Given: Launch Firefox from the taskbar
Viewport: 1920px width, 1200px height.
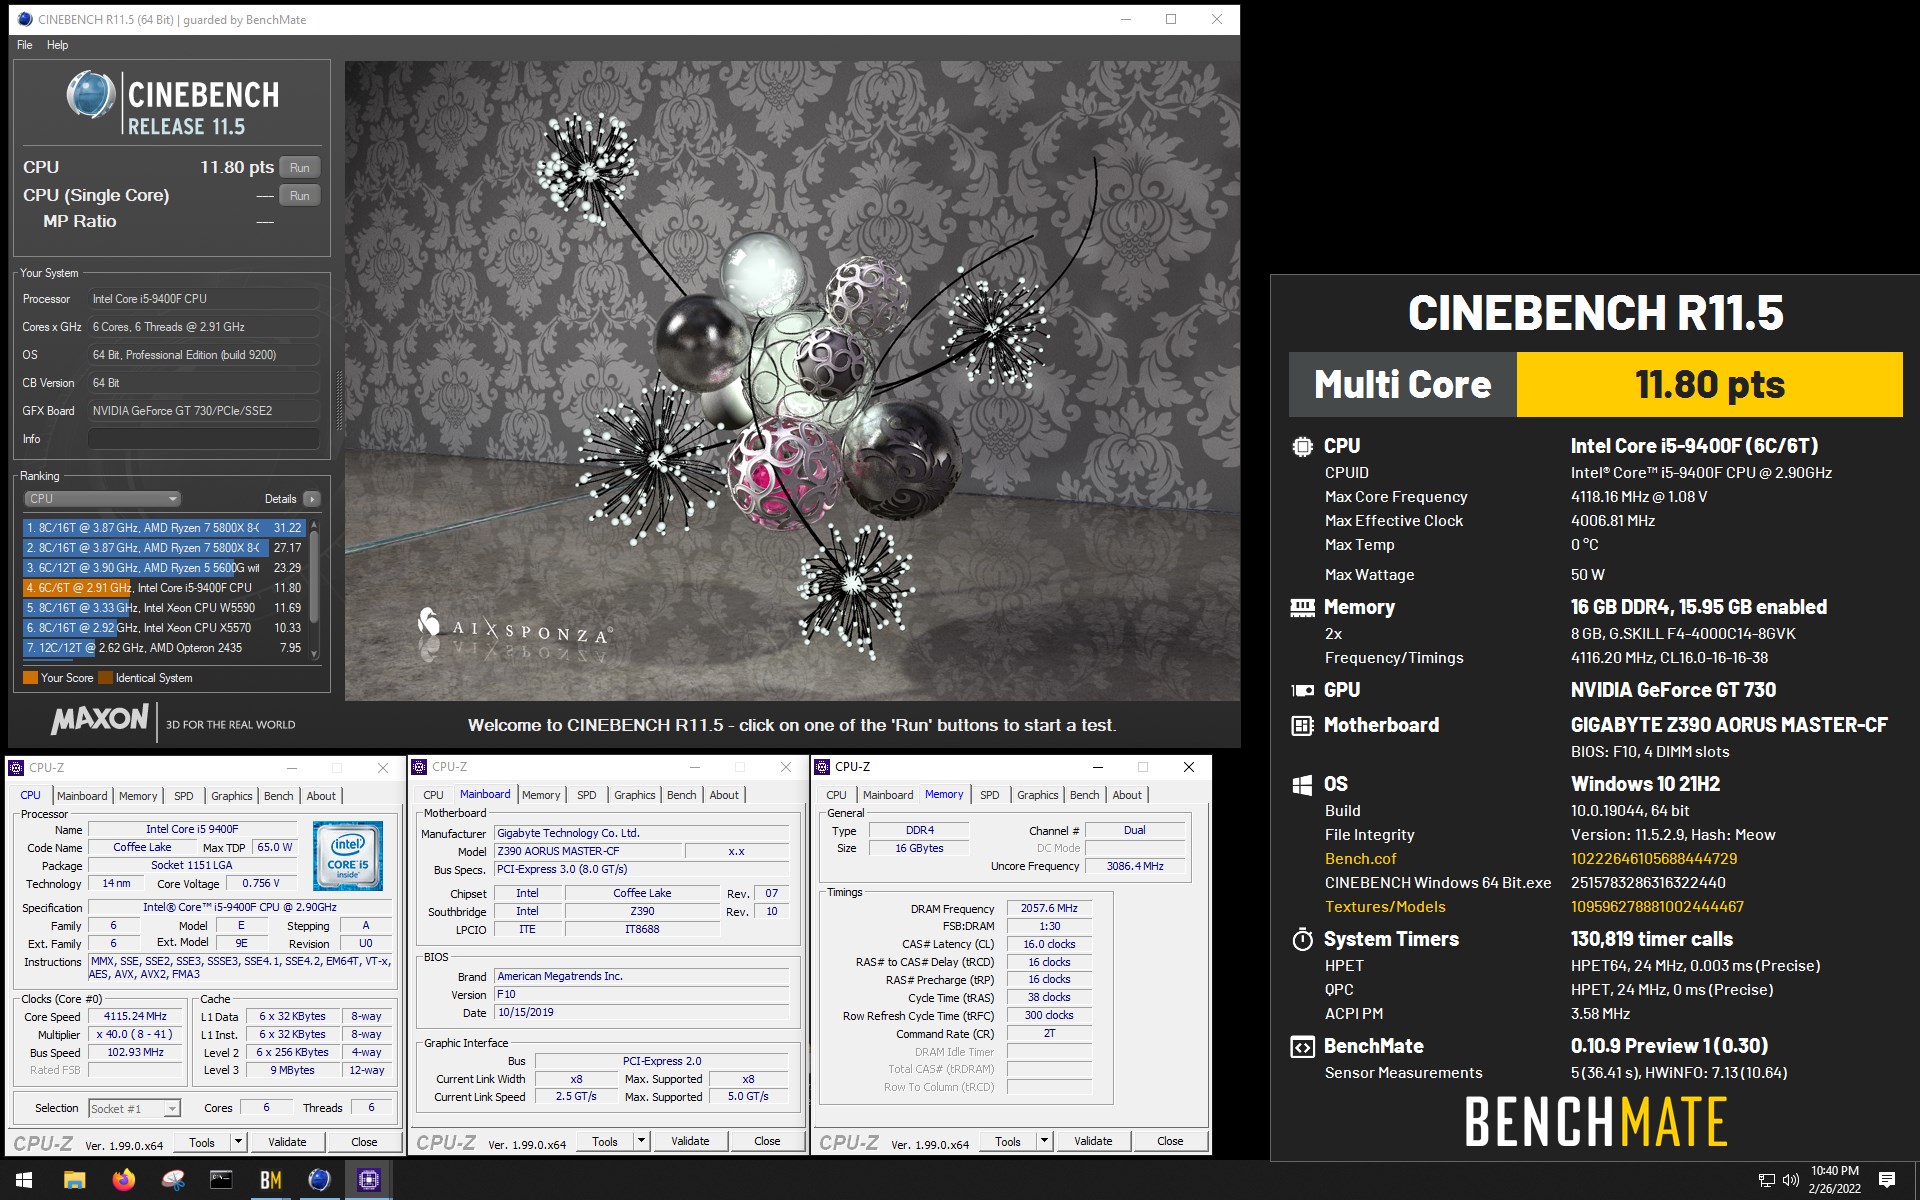Looking at the screenshot, I should click(123, 1180).
